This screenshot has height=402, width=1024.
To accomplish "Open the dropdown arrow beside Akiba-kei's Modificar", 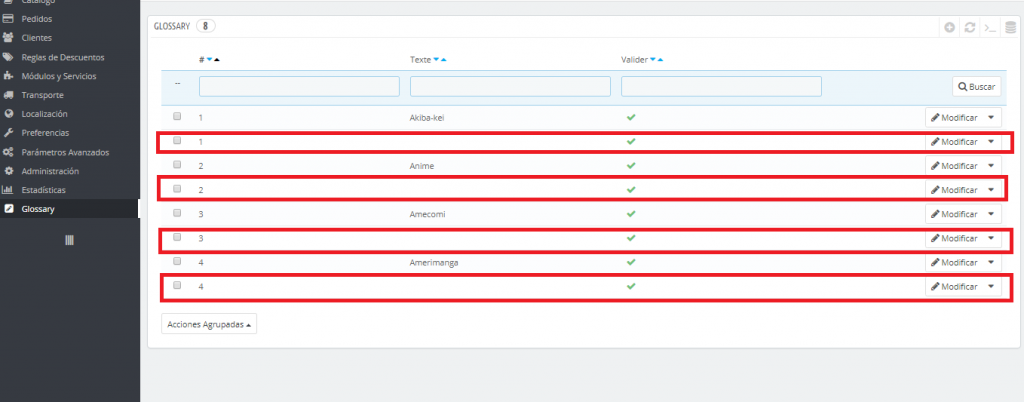I will (991, 118).
